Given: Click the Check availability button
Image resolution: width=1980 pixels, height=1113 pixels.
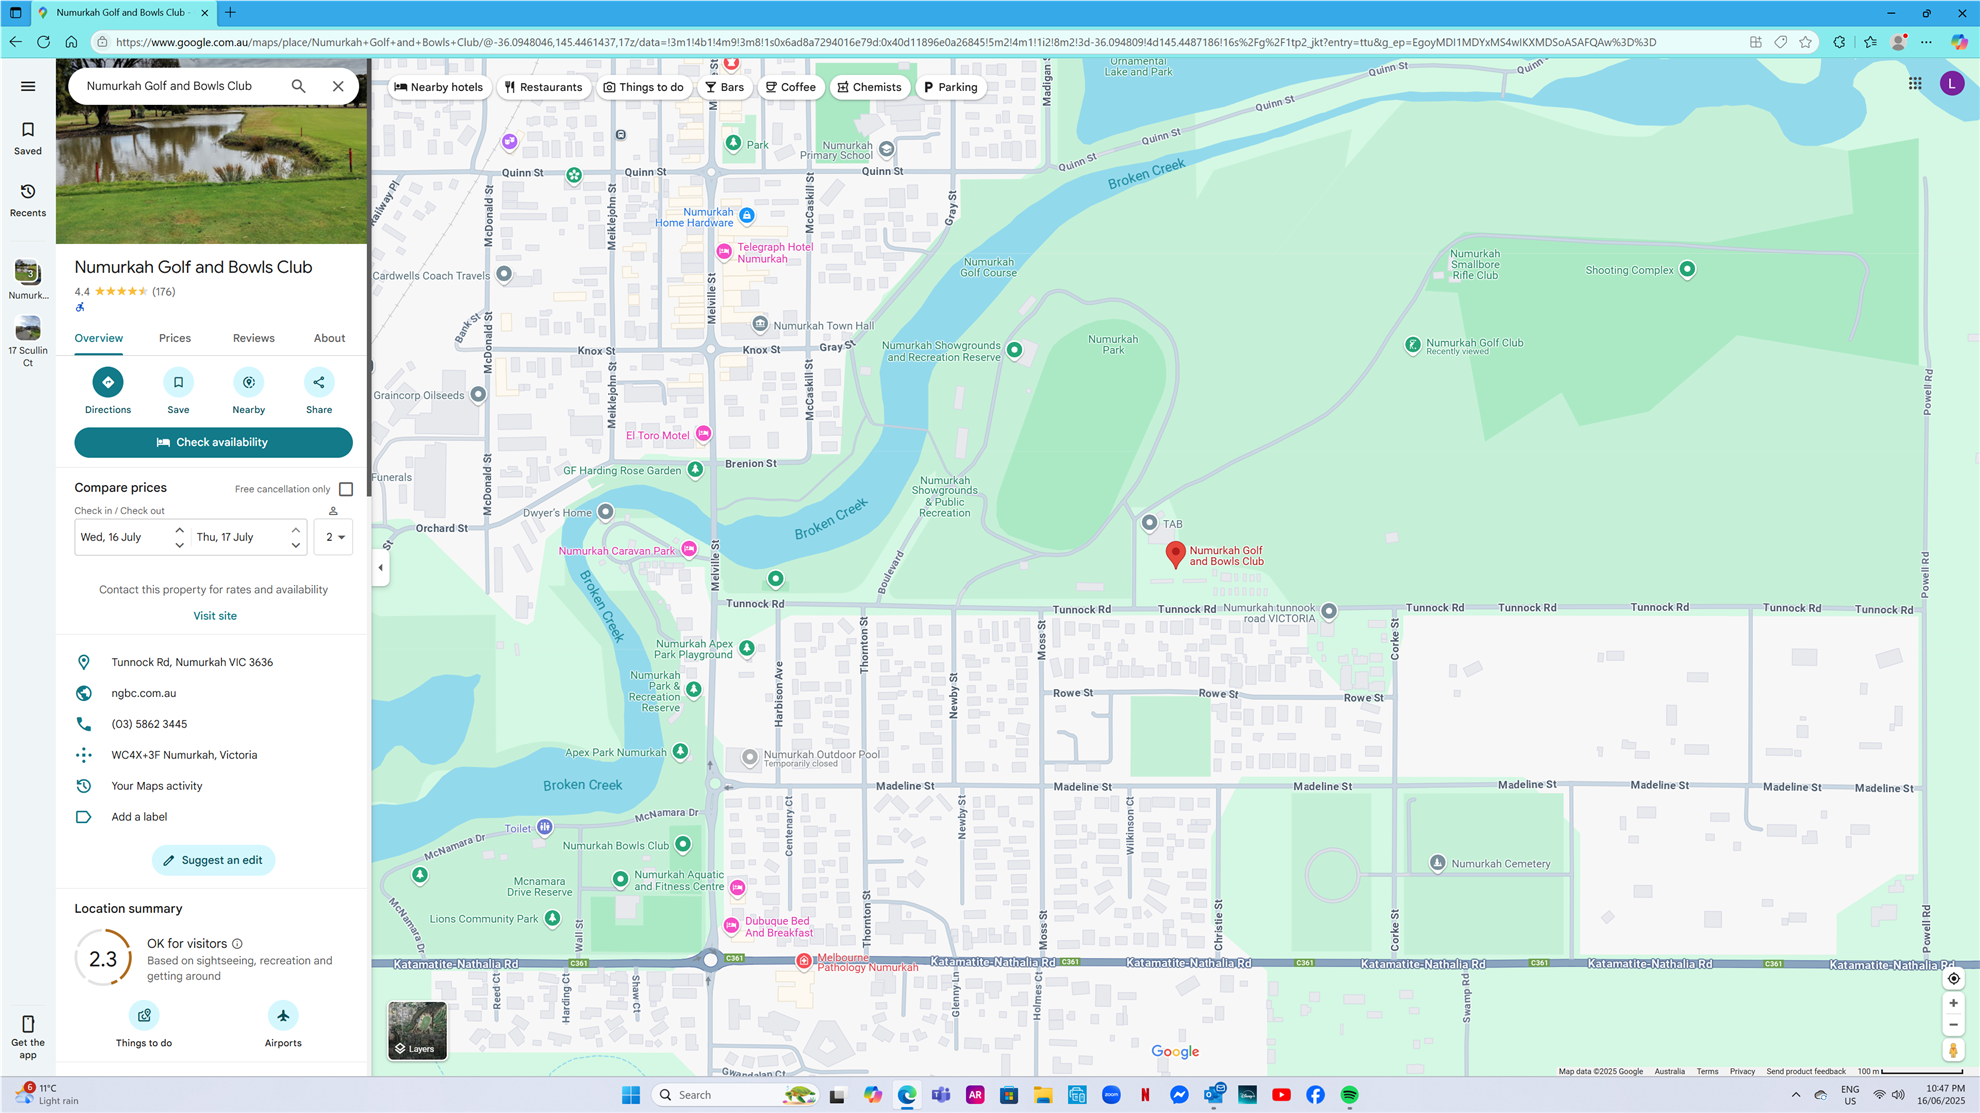Looking at the screenshot, I should (213, 442).
